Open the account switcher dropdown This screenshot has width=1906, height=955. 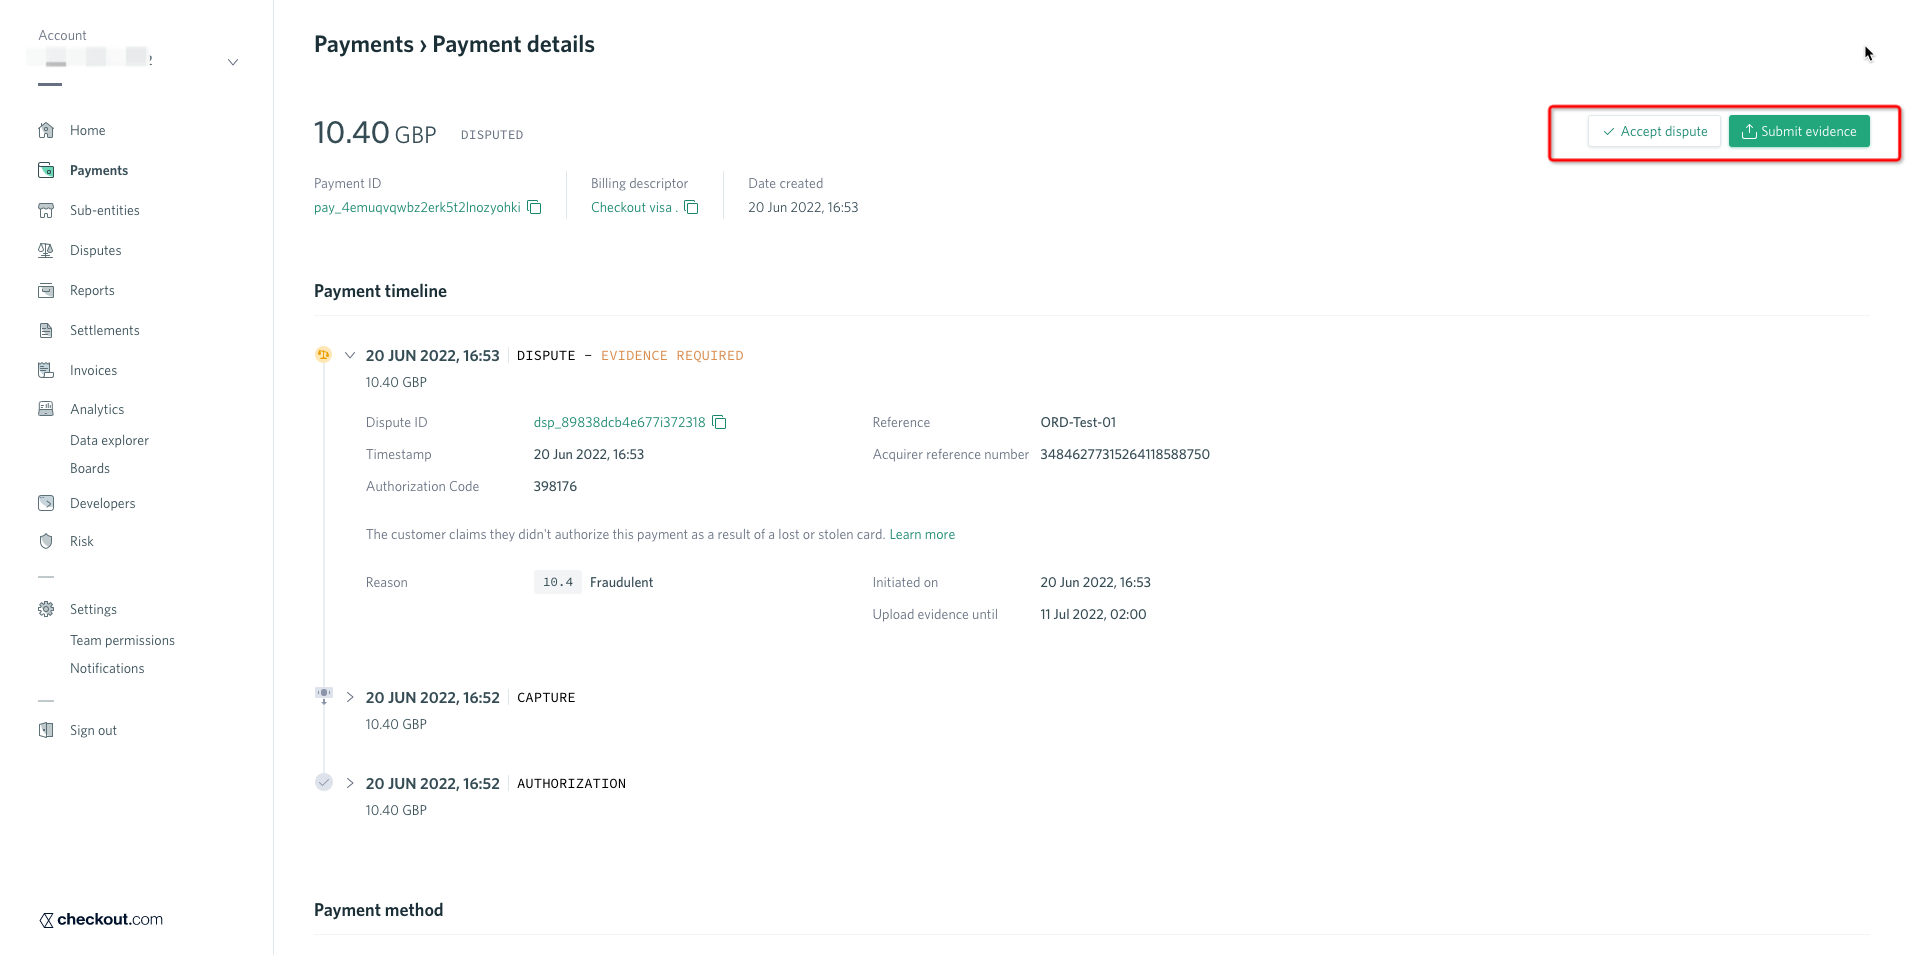(233, 62)
